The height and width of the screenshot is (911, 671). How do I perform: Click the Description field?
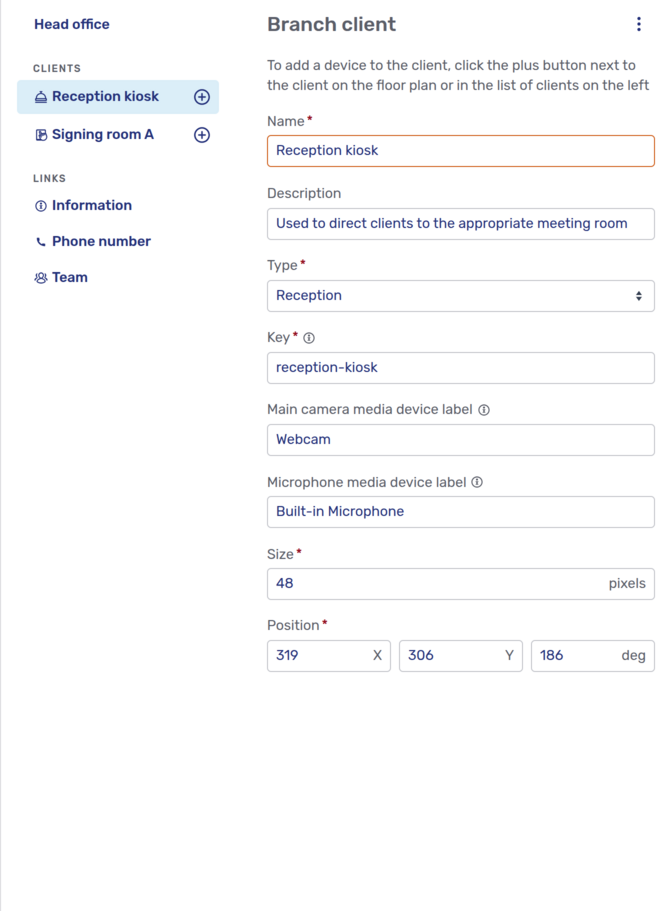460,223
